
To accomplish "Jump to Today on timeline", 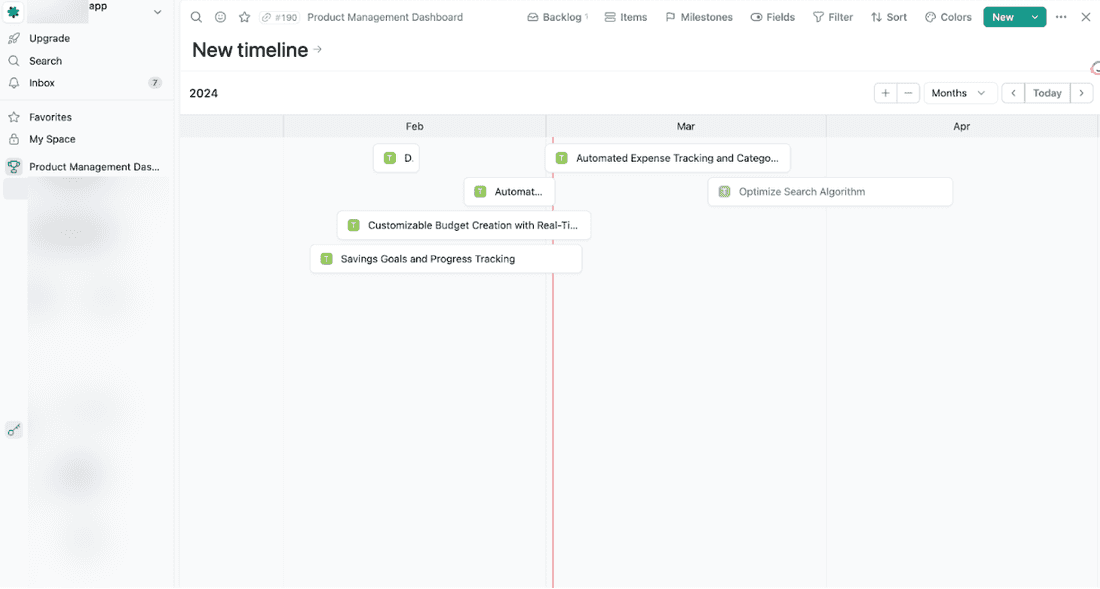I will pyautogui.click(x=1047, y=93).
